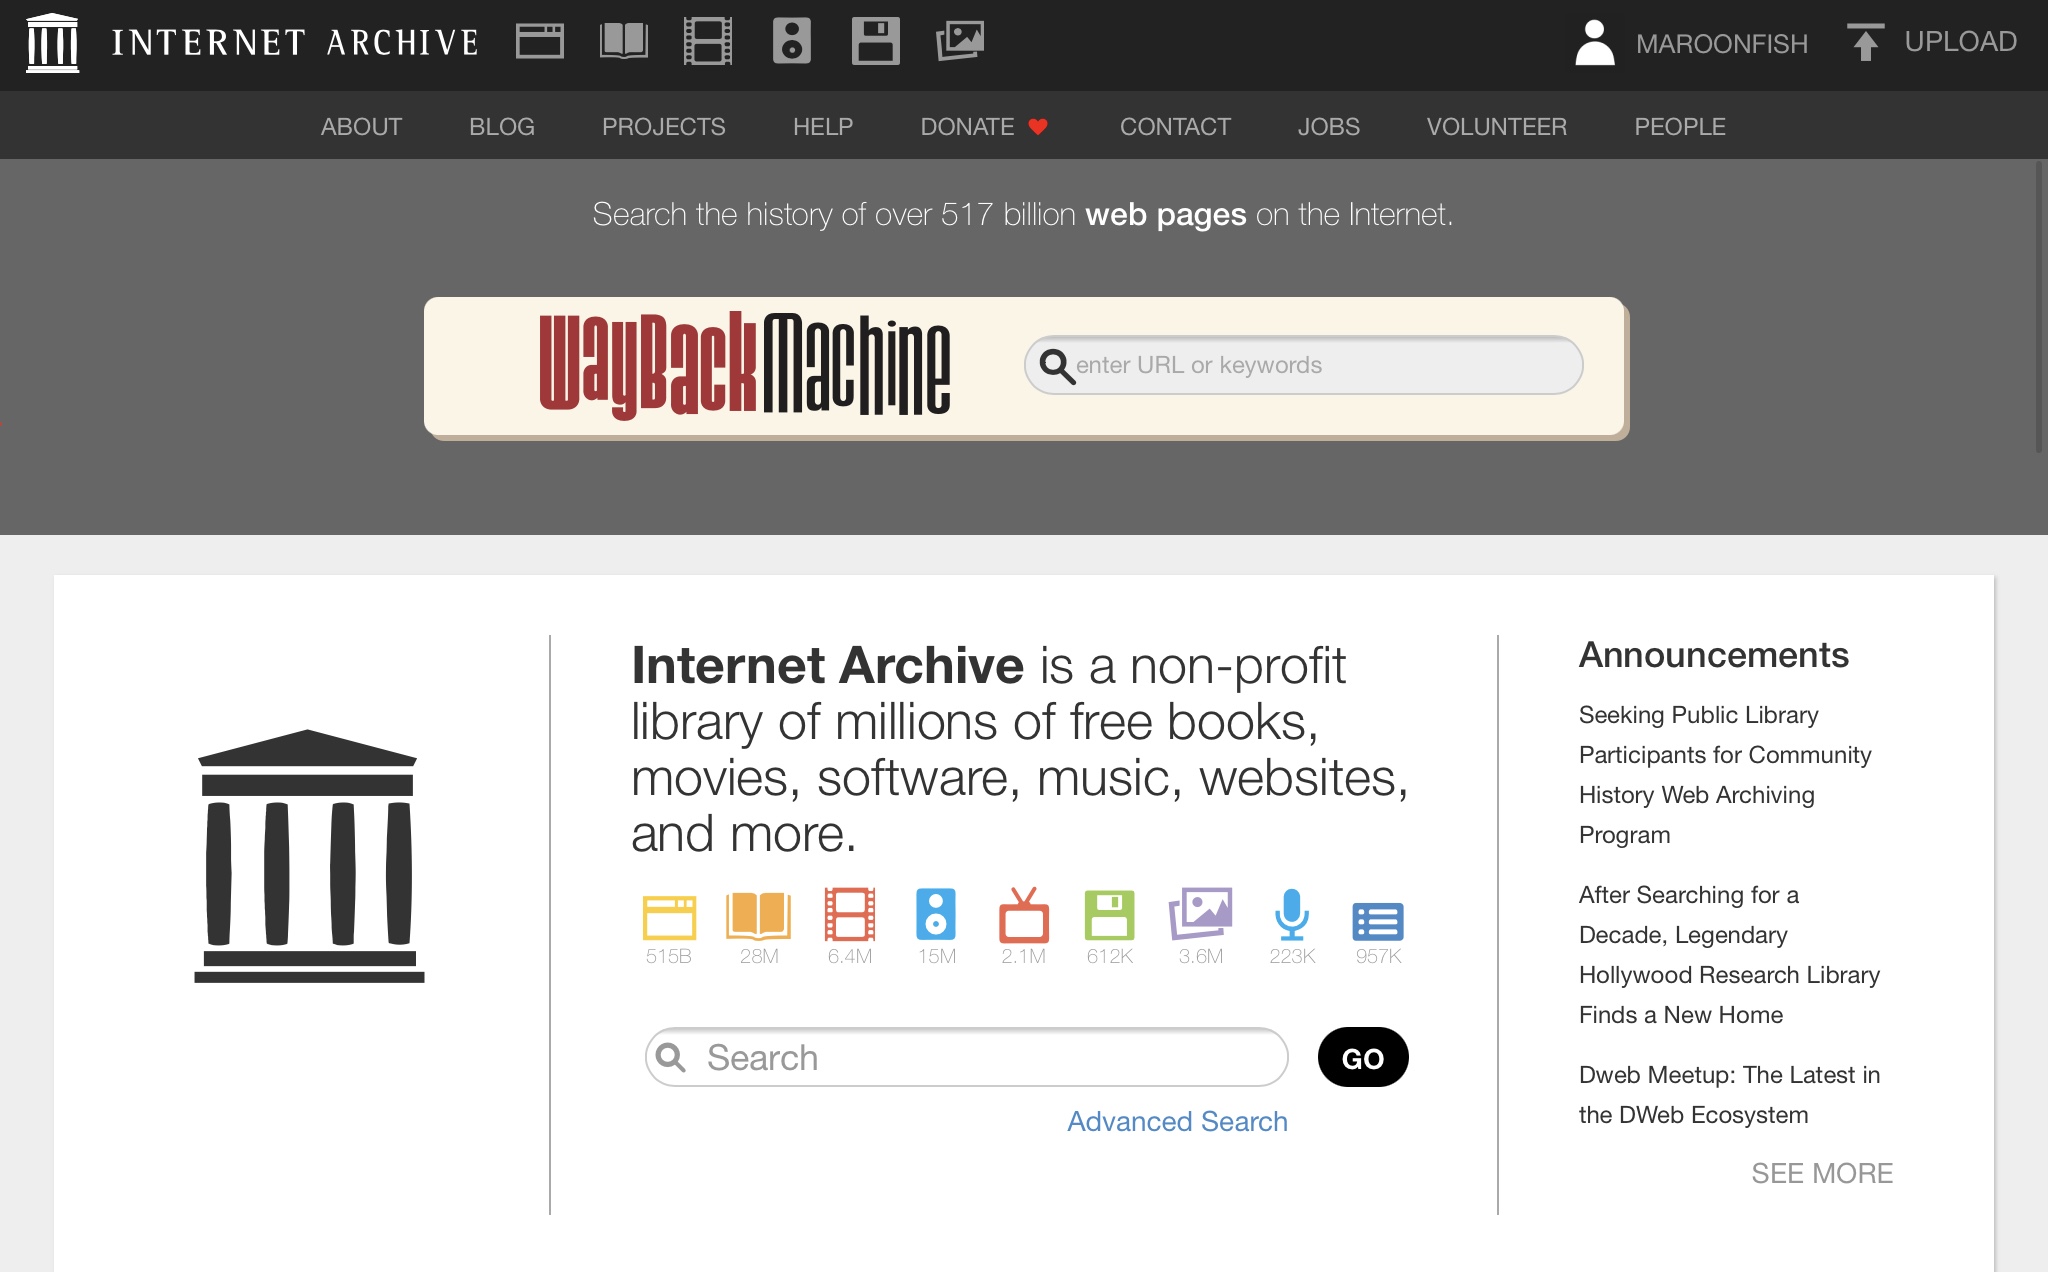The height and width of the screenshot is (1272, 2048).
Task: Open the Images icon in top bar
Action: (x=960, y=41)
